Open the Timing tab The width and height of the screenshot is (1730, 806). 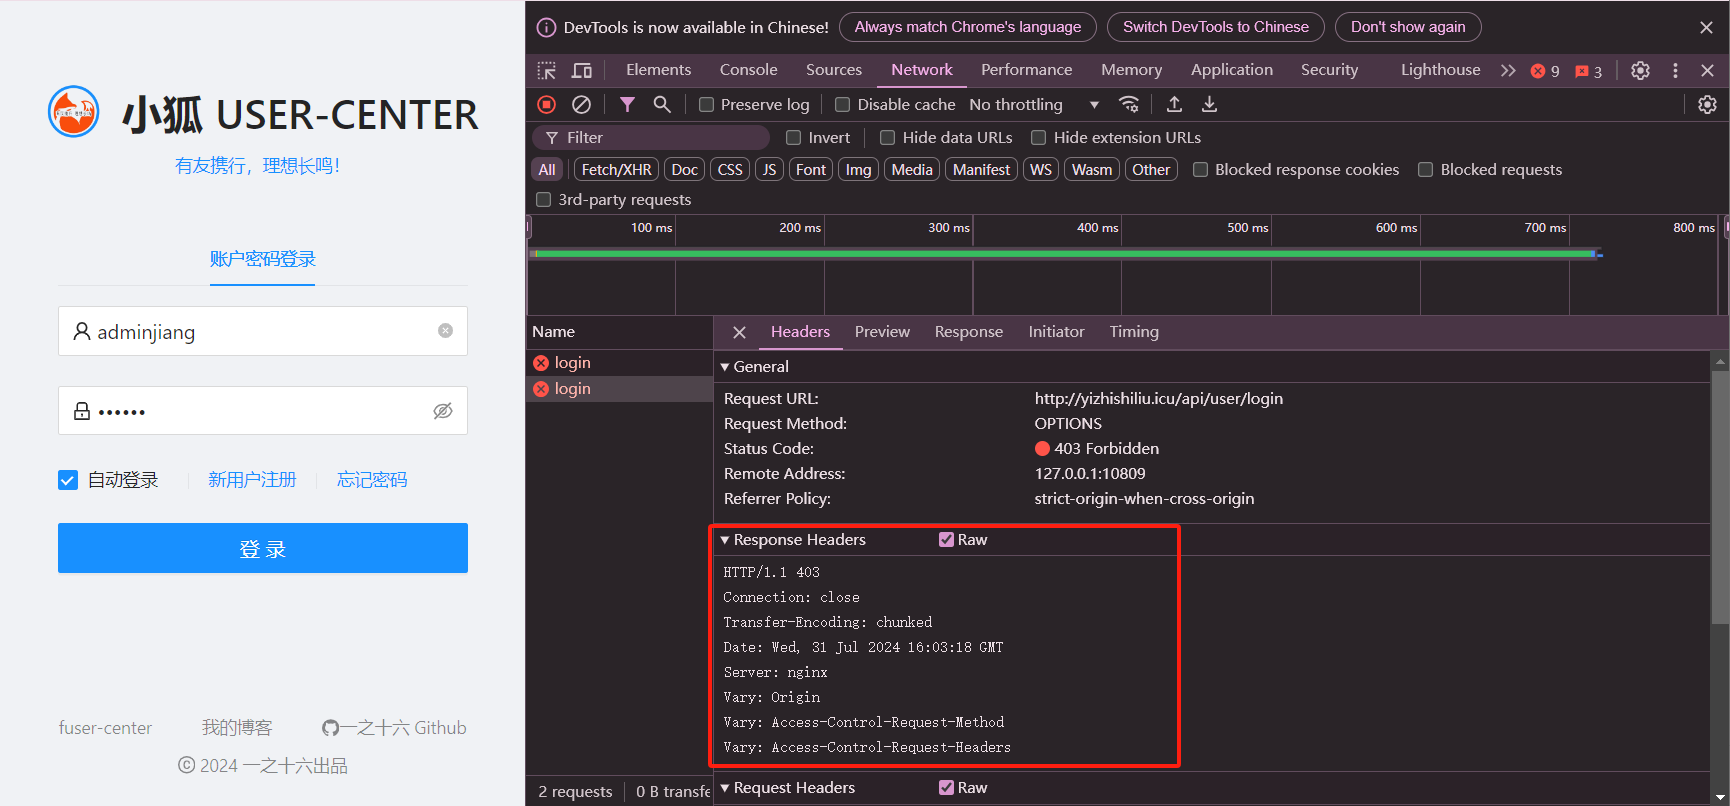(x=1134, y=332)
